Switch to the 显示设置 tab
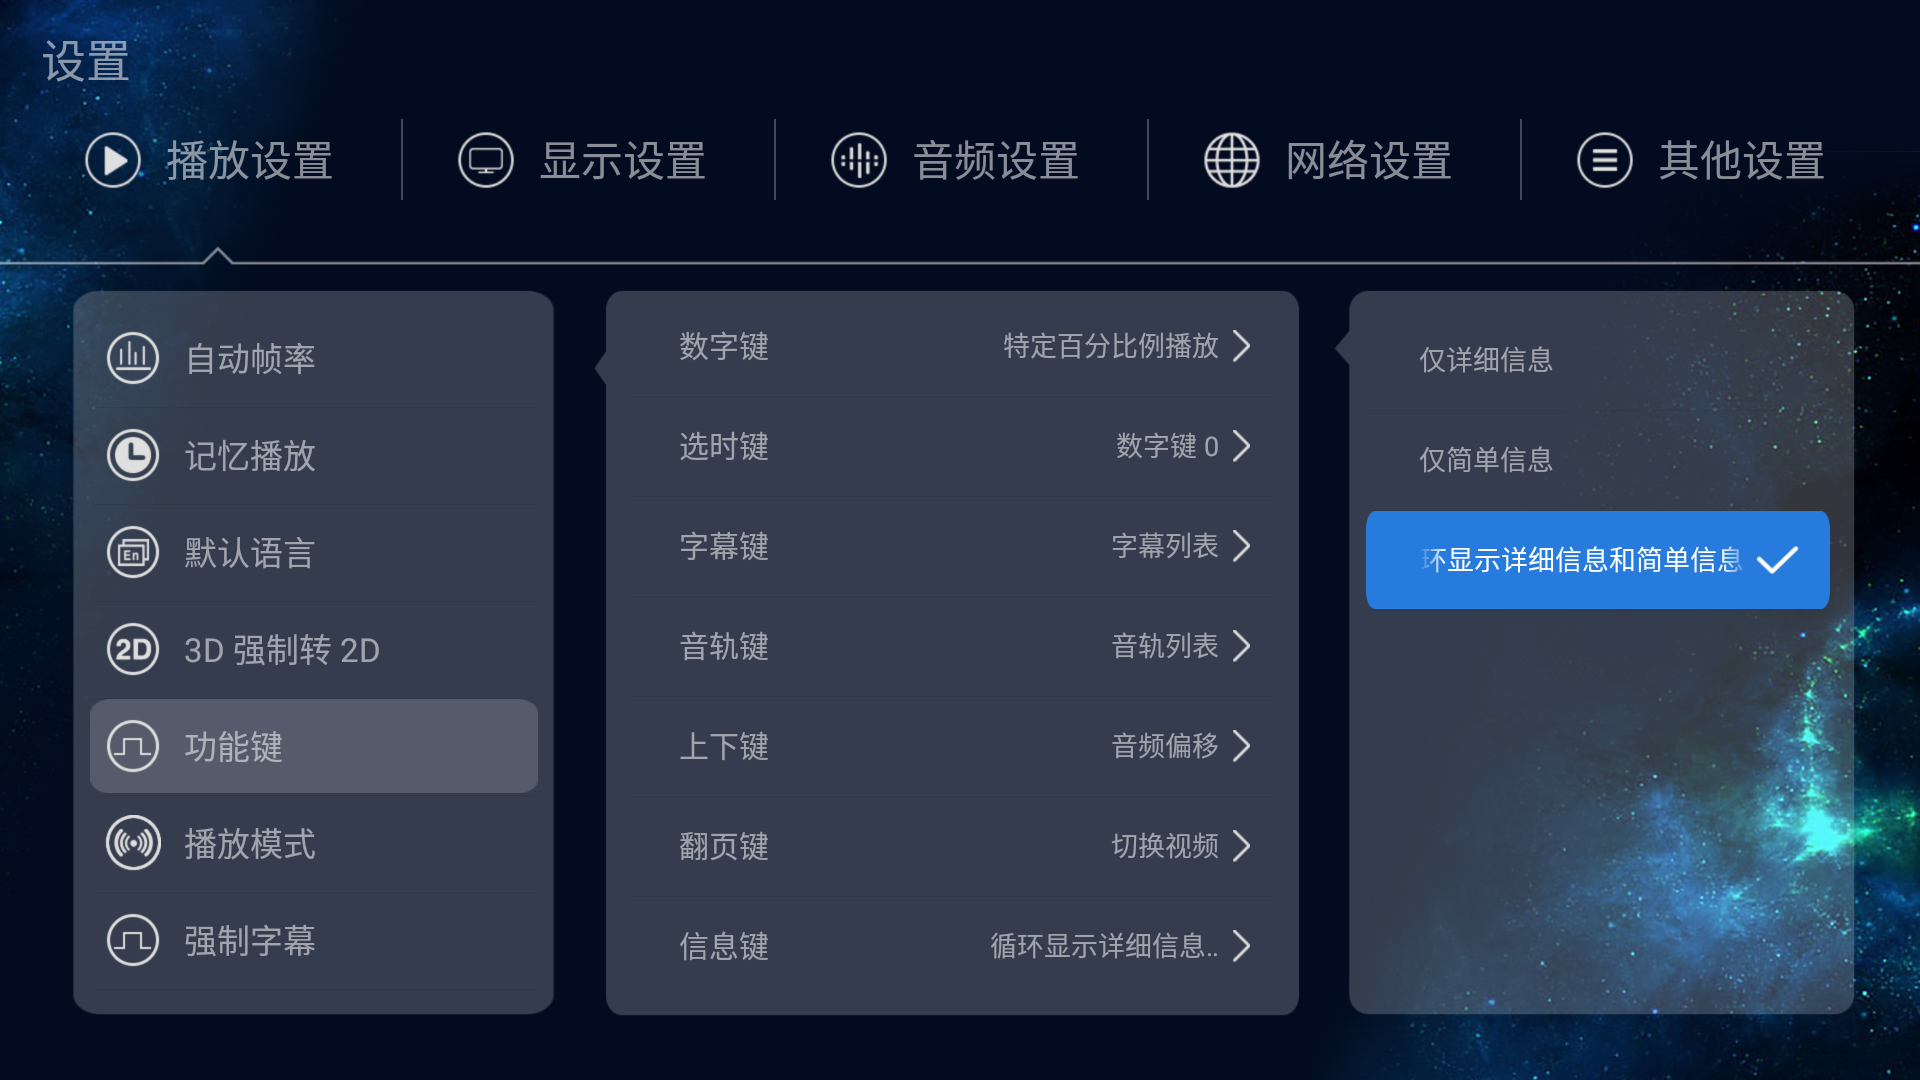Image resolution: width=1920 pixels, height=1080 pixels. (583, 160)
